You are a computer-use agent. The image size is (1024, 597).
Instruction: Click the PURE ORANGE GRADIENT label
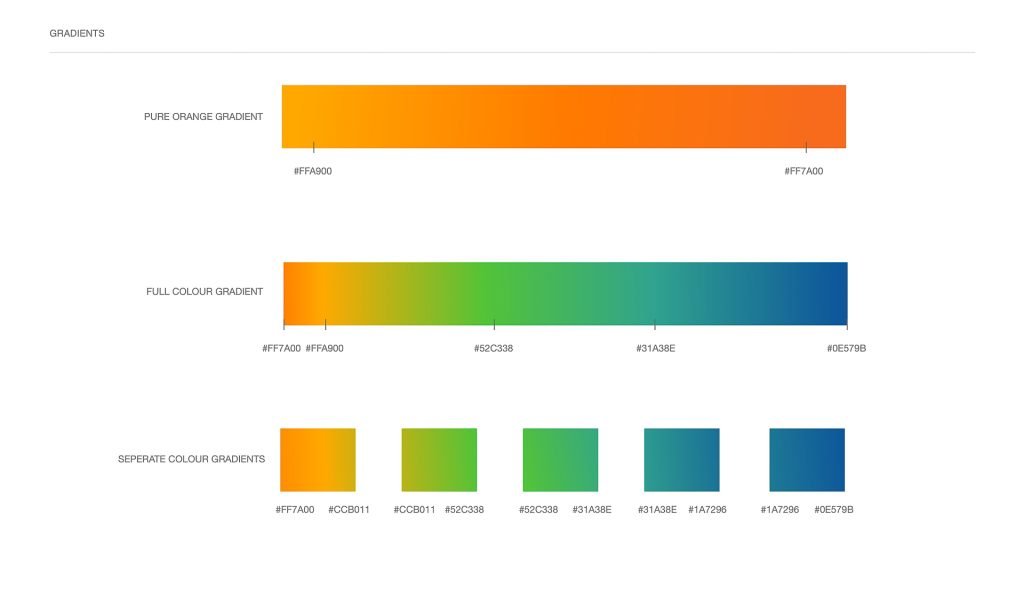(203, 117)
